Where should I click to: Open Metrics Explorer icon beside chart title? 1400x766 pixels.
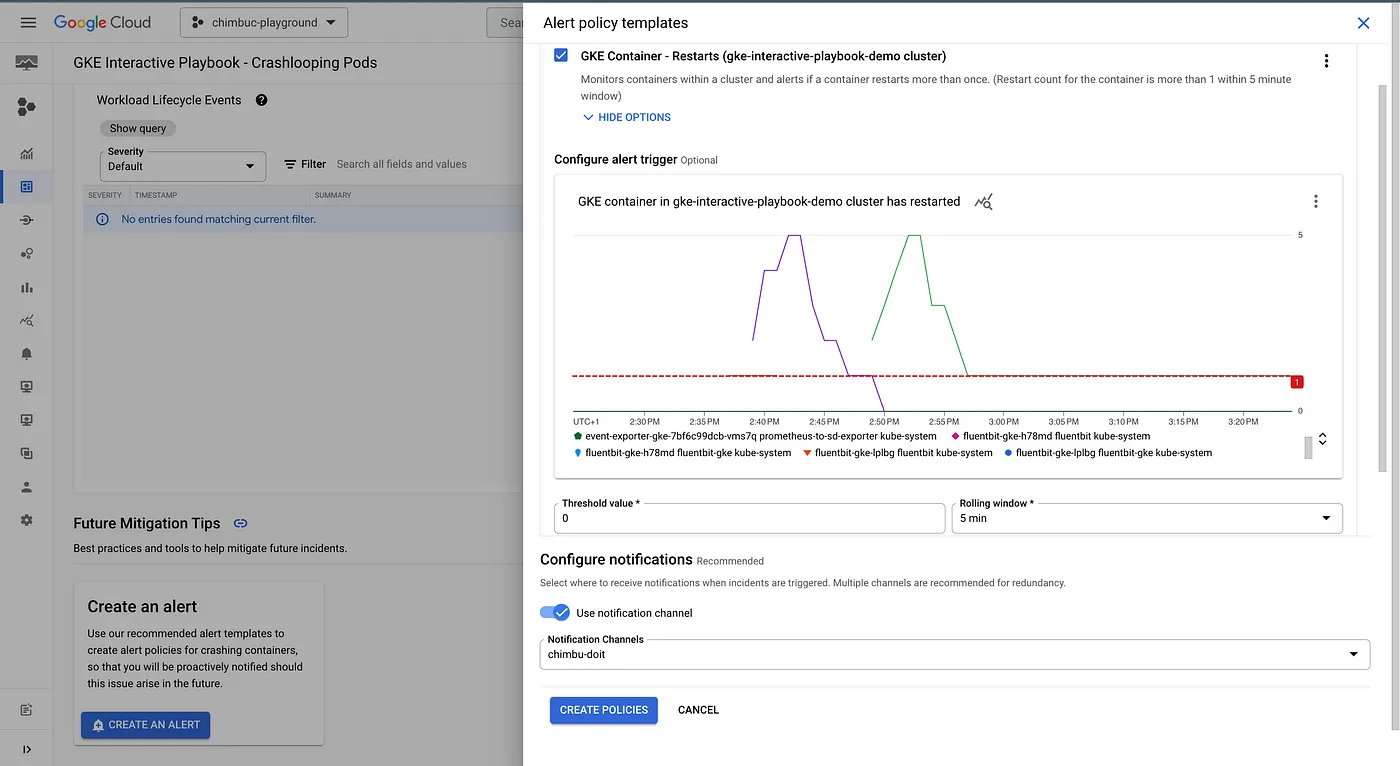pyautogui.click(x=984, y=202)
